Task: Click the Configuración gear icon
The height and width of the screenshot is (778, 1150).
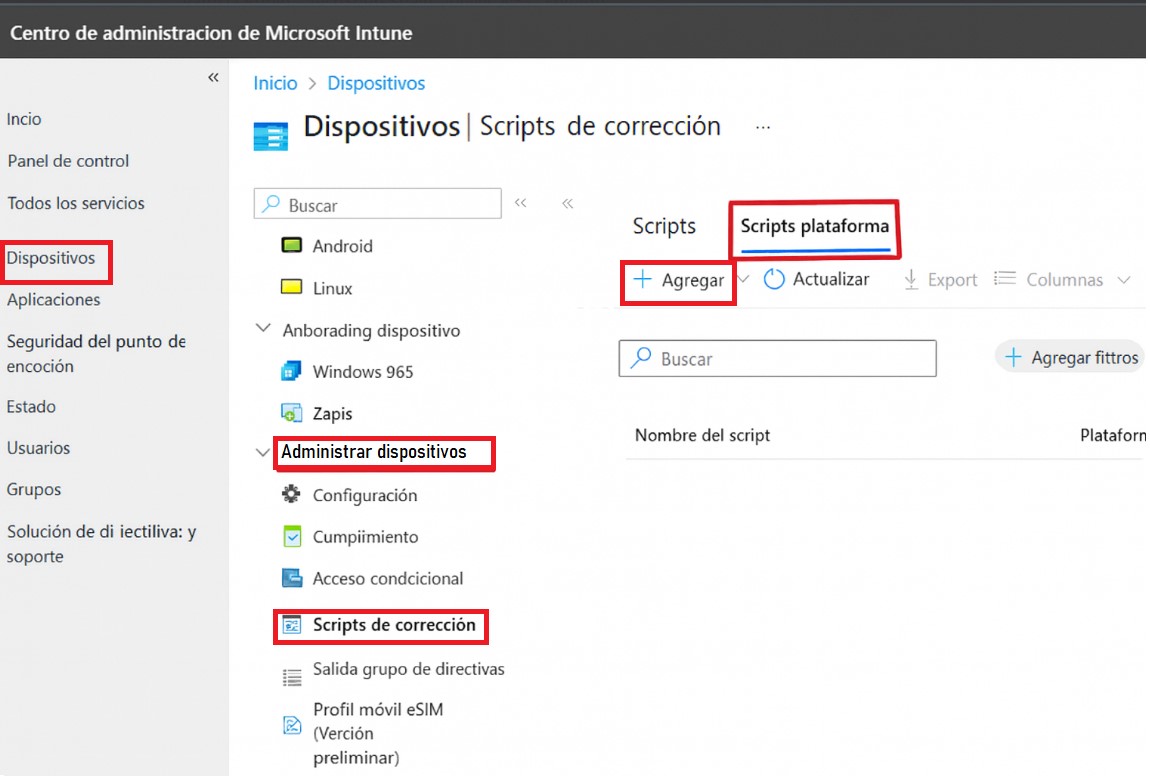Action: (292, 495)
